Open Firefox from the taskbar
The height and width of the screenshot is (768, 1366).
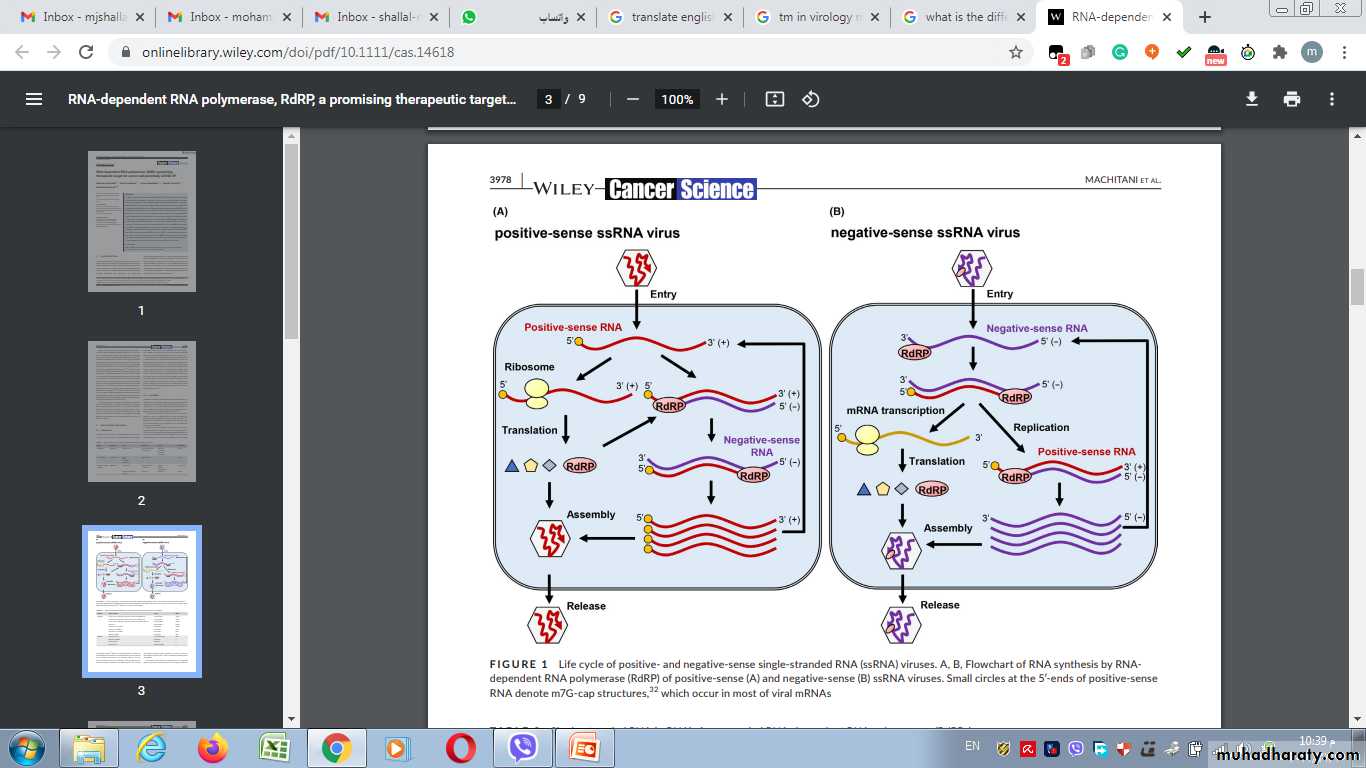coord(212,747)
